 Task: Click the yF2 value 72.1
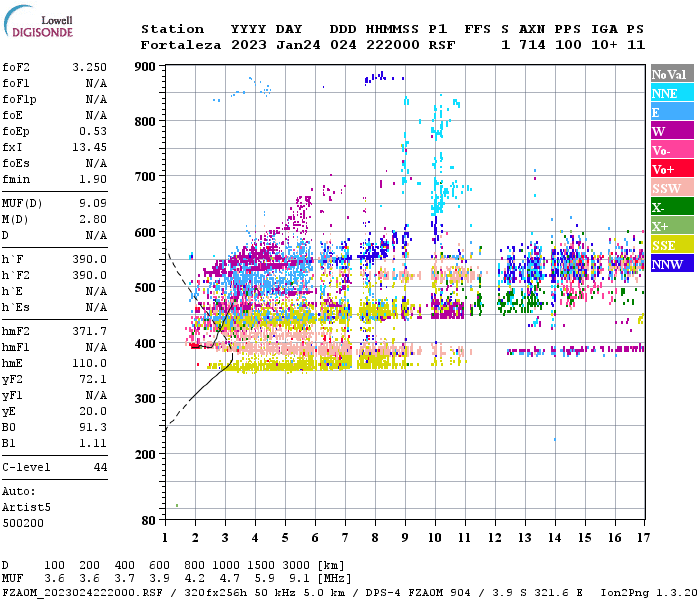pyautogui.click(x=93, y=380)
